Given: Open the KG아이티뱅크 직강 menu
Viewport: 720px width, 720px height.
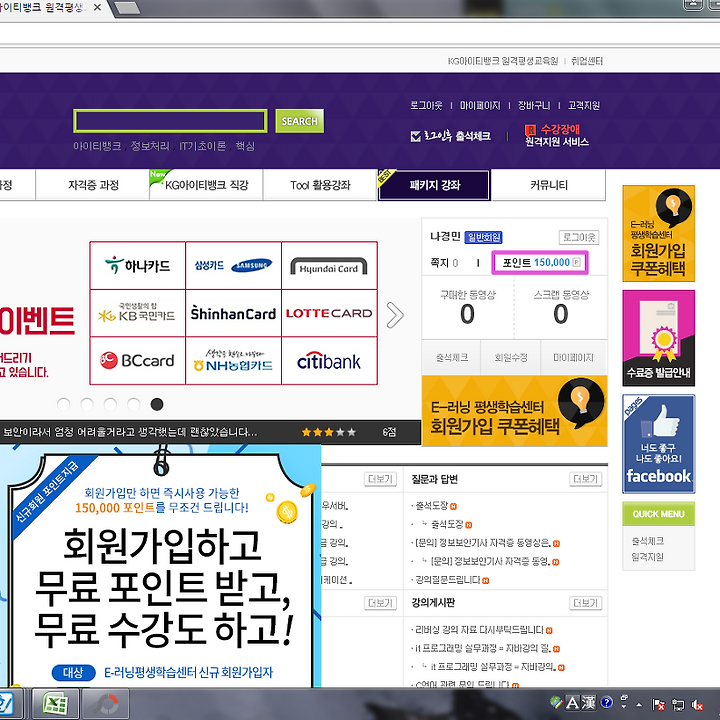Looking at the screenshot, I should pyautogui.click(x=206, y=185).
